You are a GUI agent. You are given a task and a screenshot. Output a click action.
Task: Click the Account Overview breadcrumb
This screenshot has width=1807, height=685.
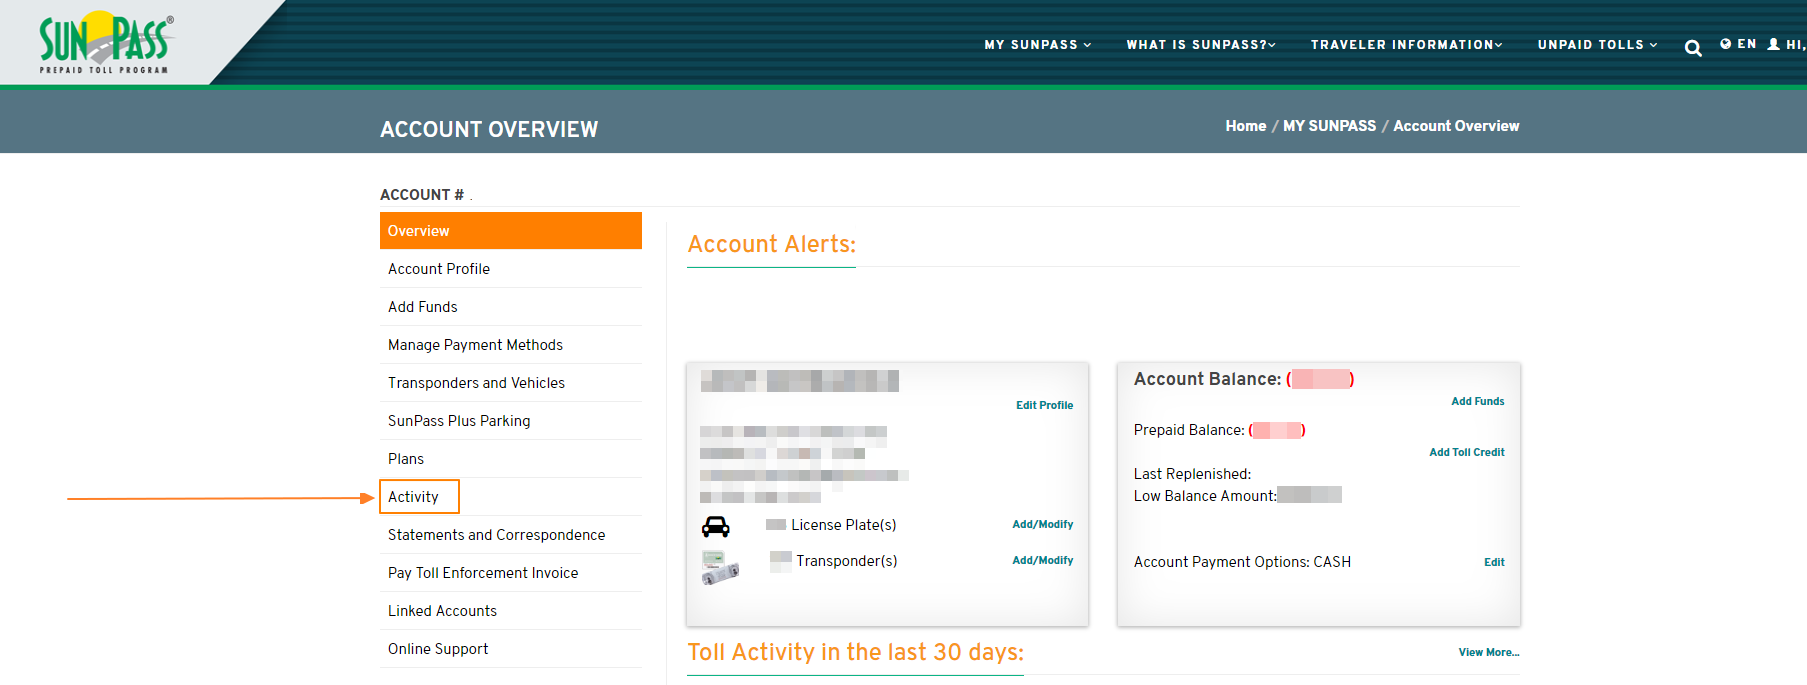click(x=1456, y=126)
